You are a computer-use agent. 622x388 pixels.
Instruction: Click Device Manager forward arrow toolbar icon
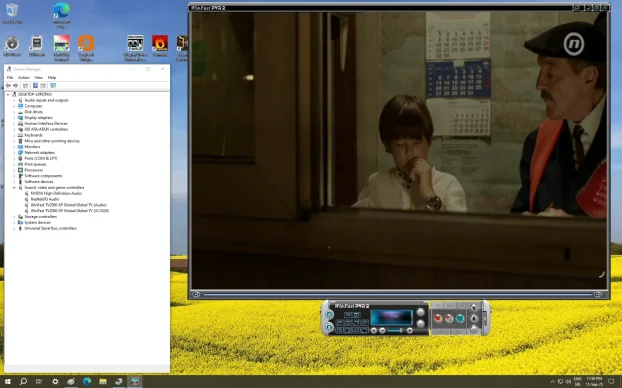pyautogui.click(x=15, y=86)
